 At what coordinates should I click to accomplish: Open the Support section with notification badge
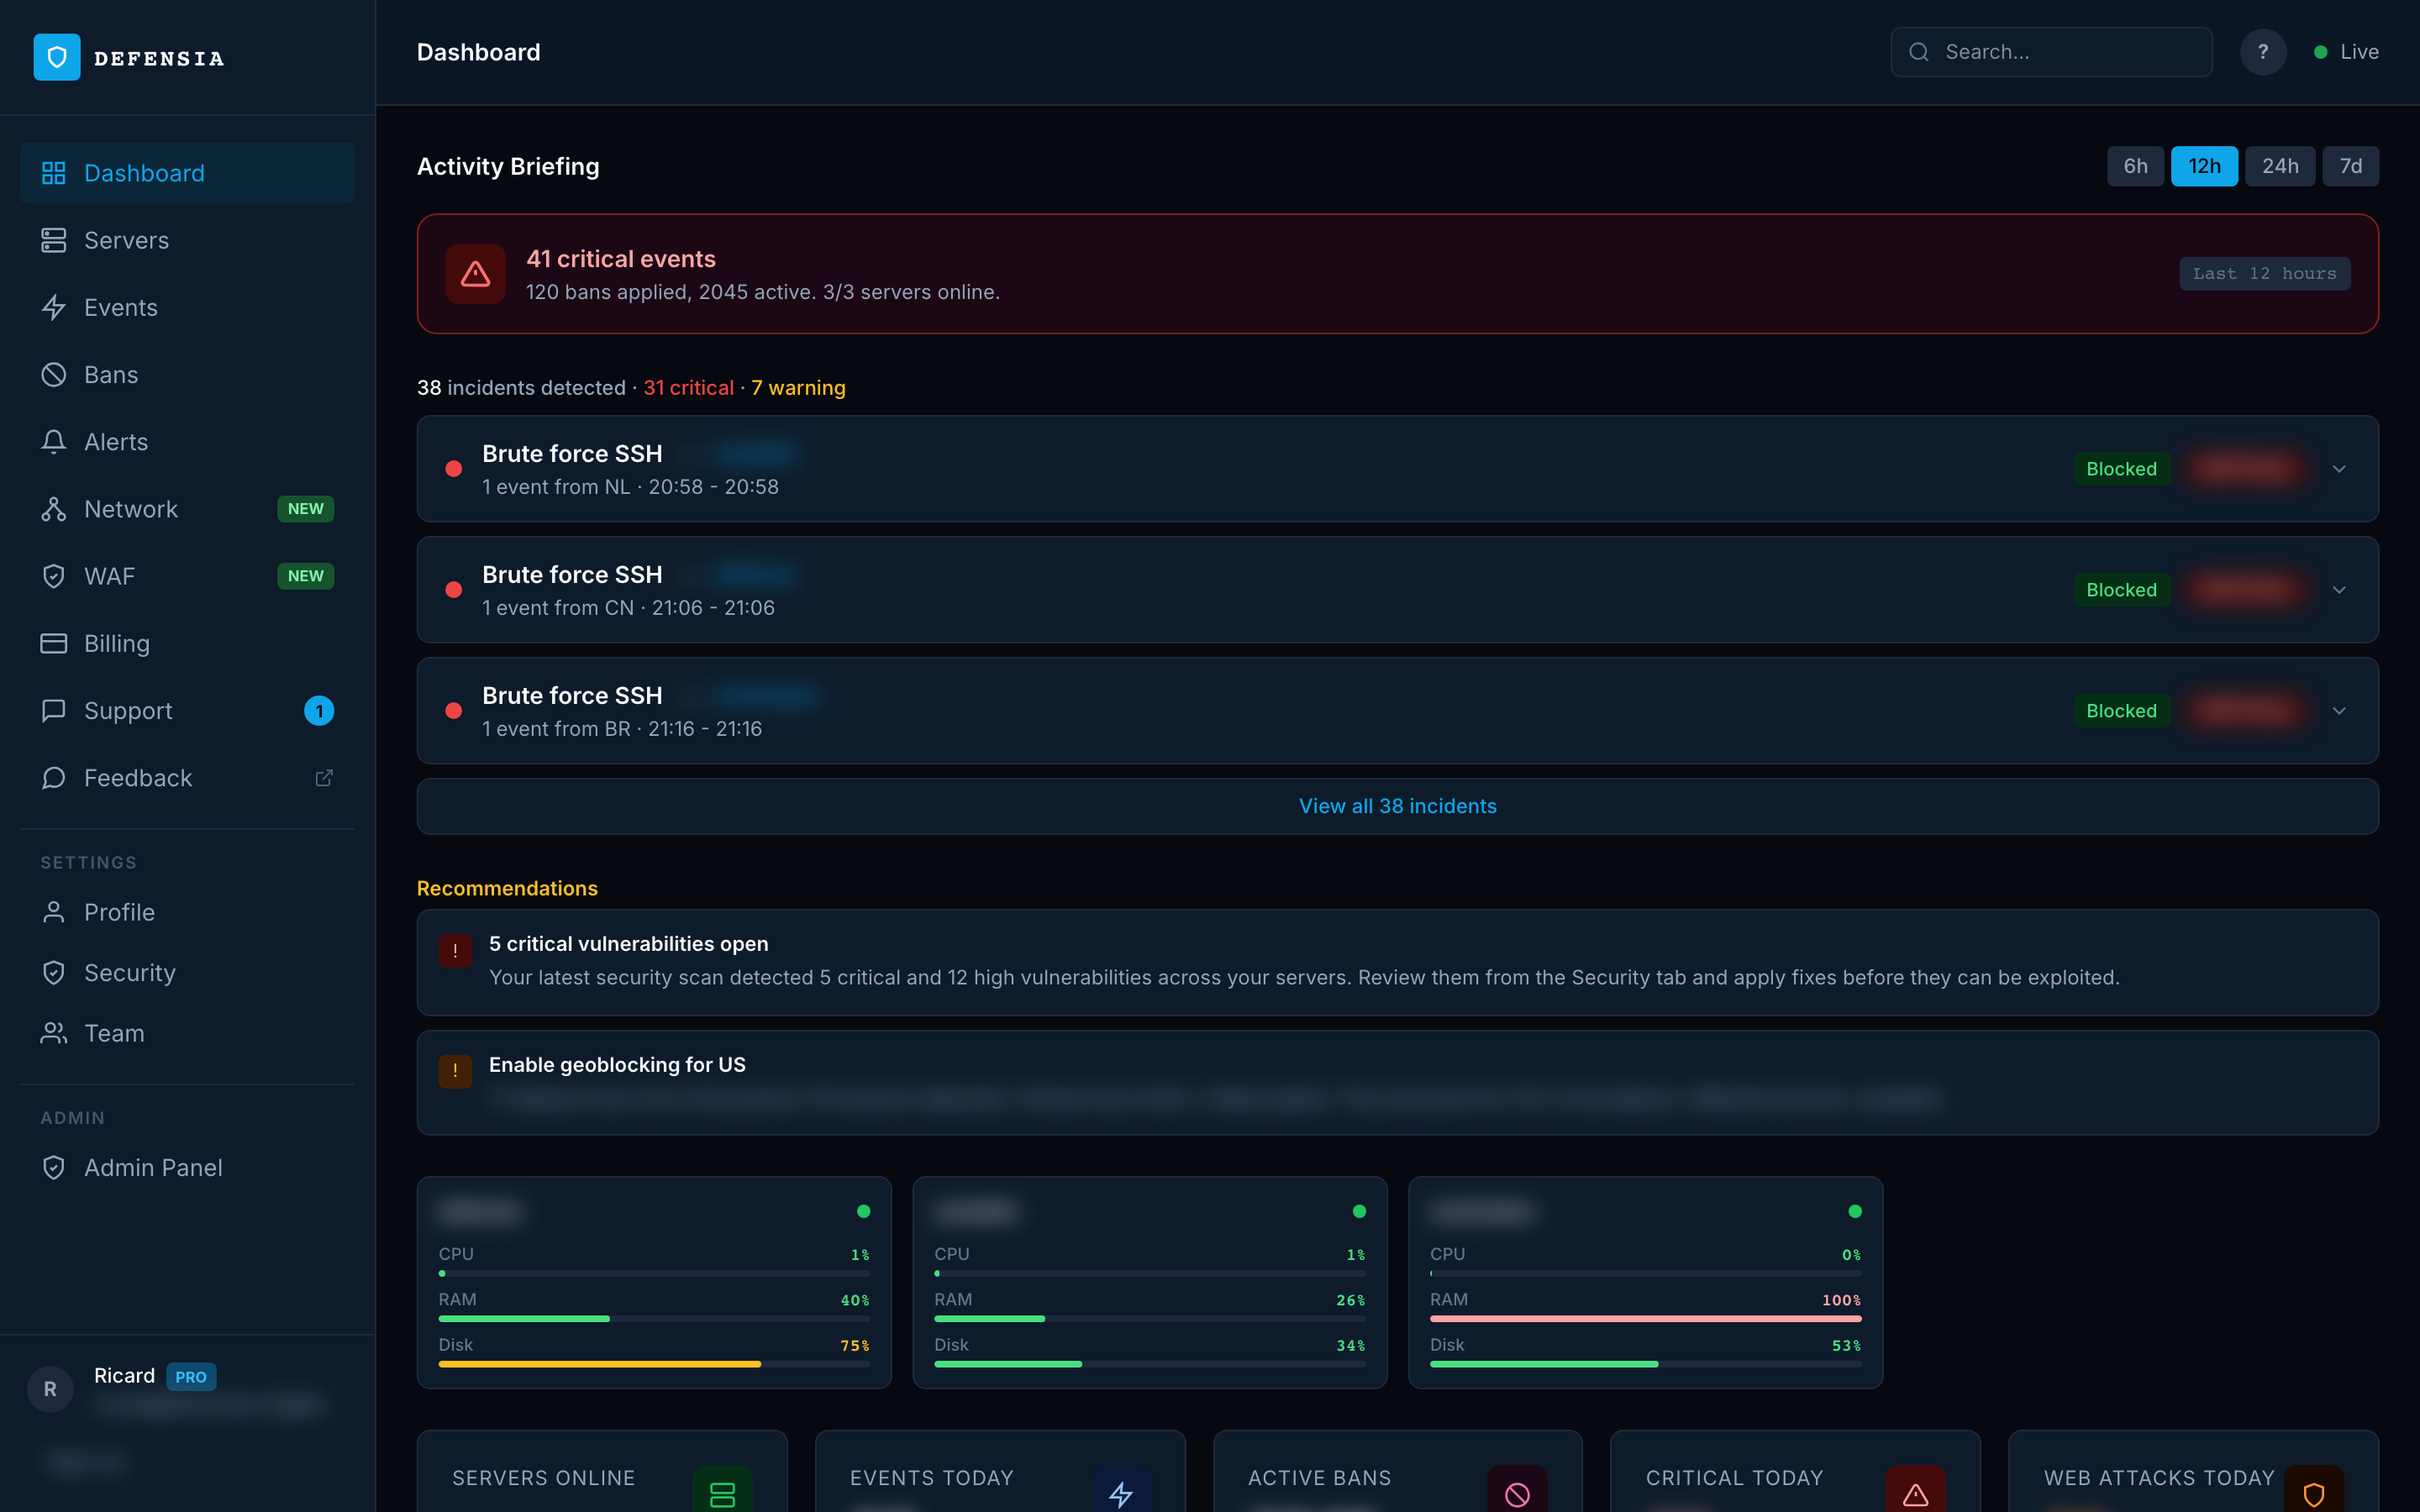click(128, 711)
